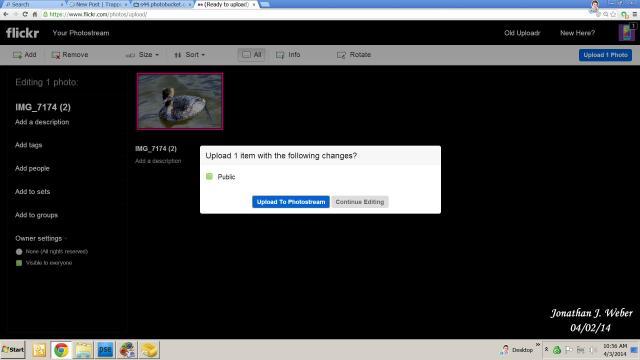This screenshot has width=640, height=360.
Task: Select the duck photo thumbnail
Action: pos(180,101)
